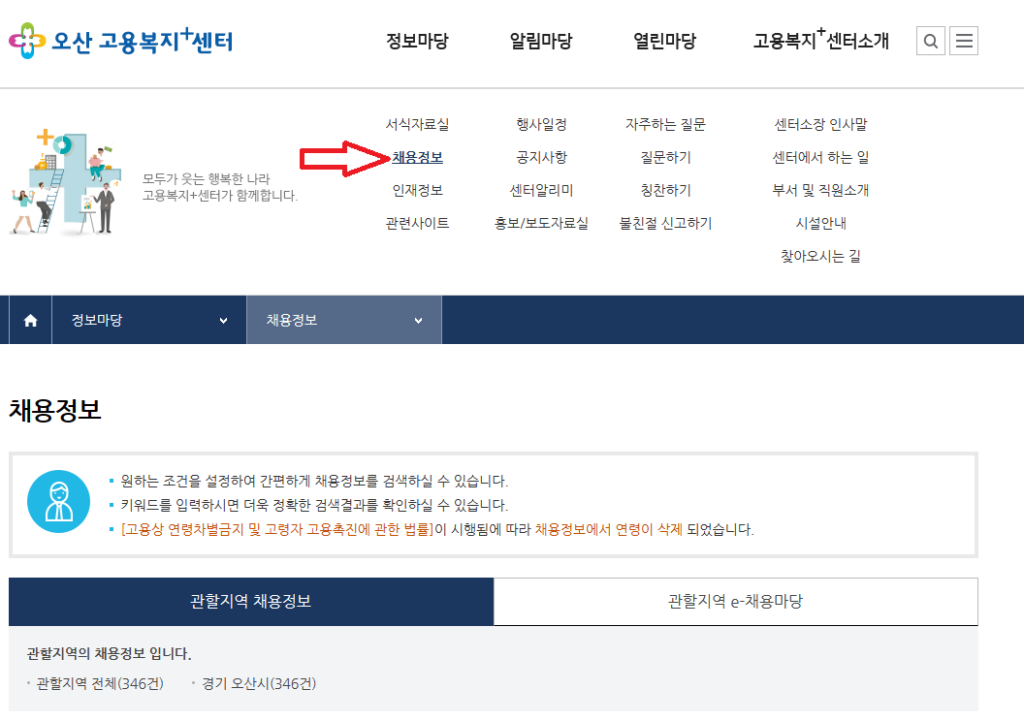Click the 오산 고용복지+센터 logo
Viewport: 1024px width, 721px height.
120,41
